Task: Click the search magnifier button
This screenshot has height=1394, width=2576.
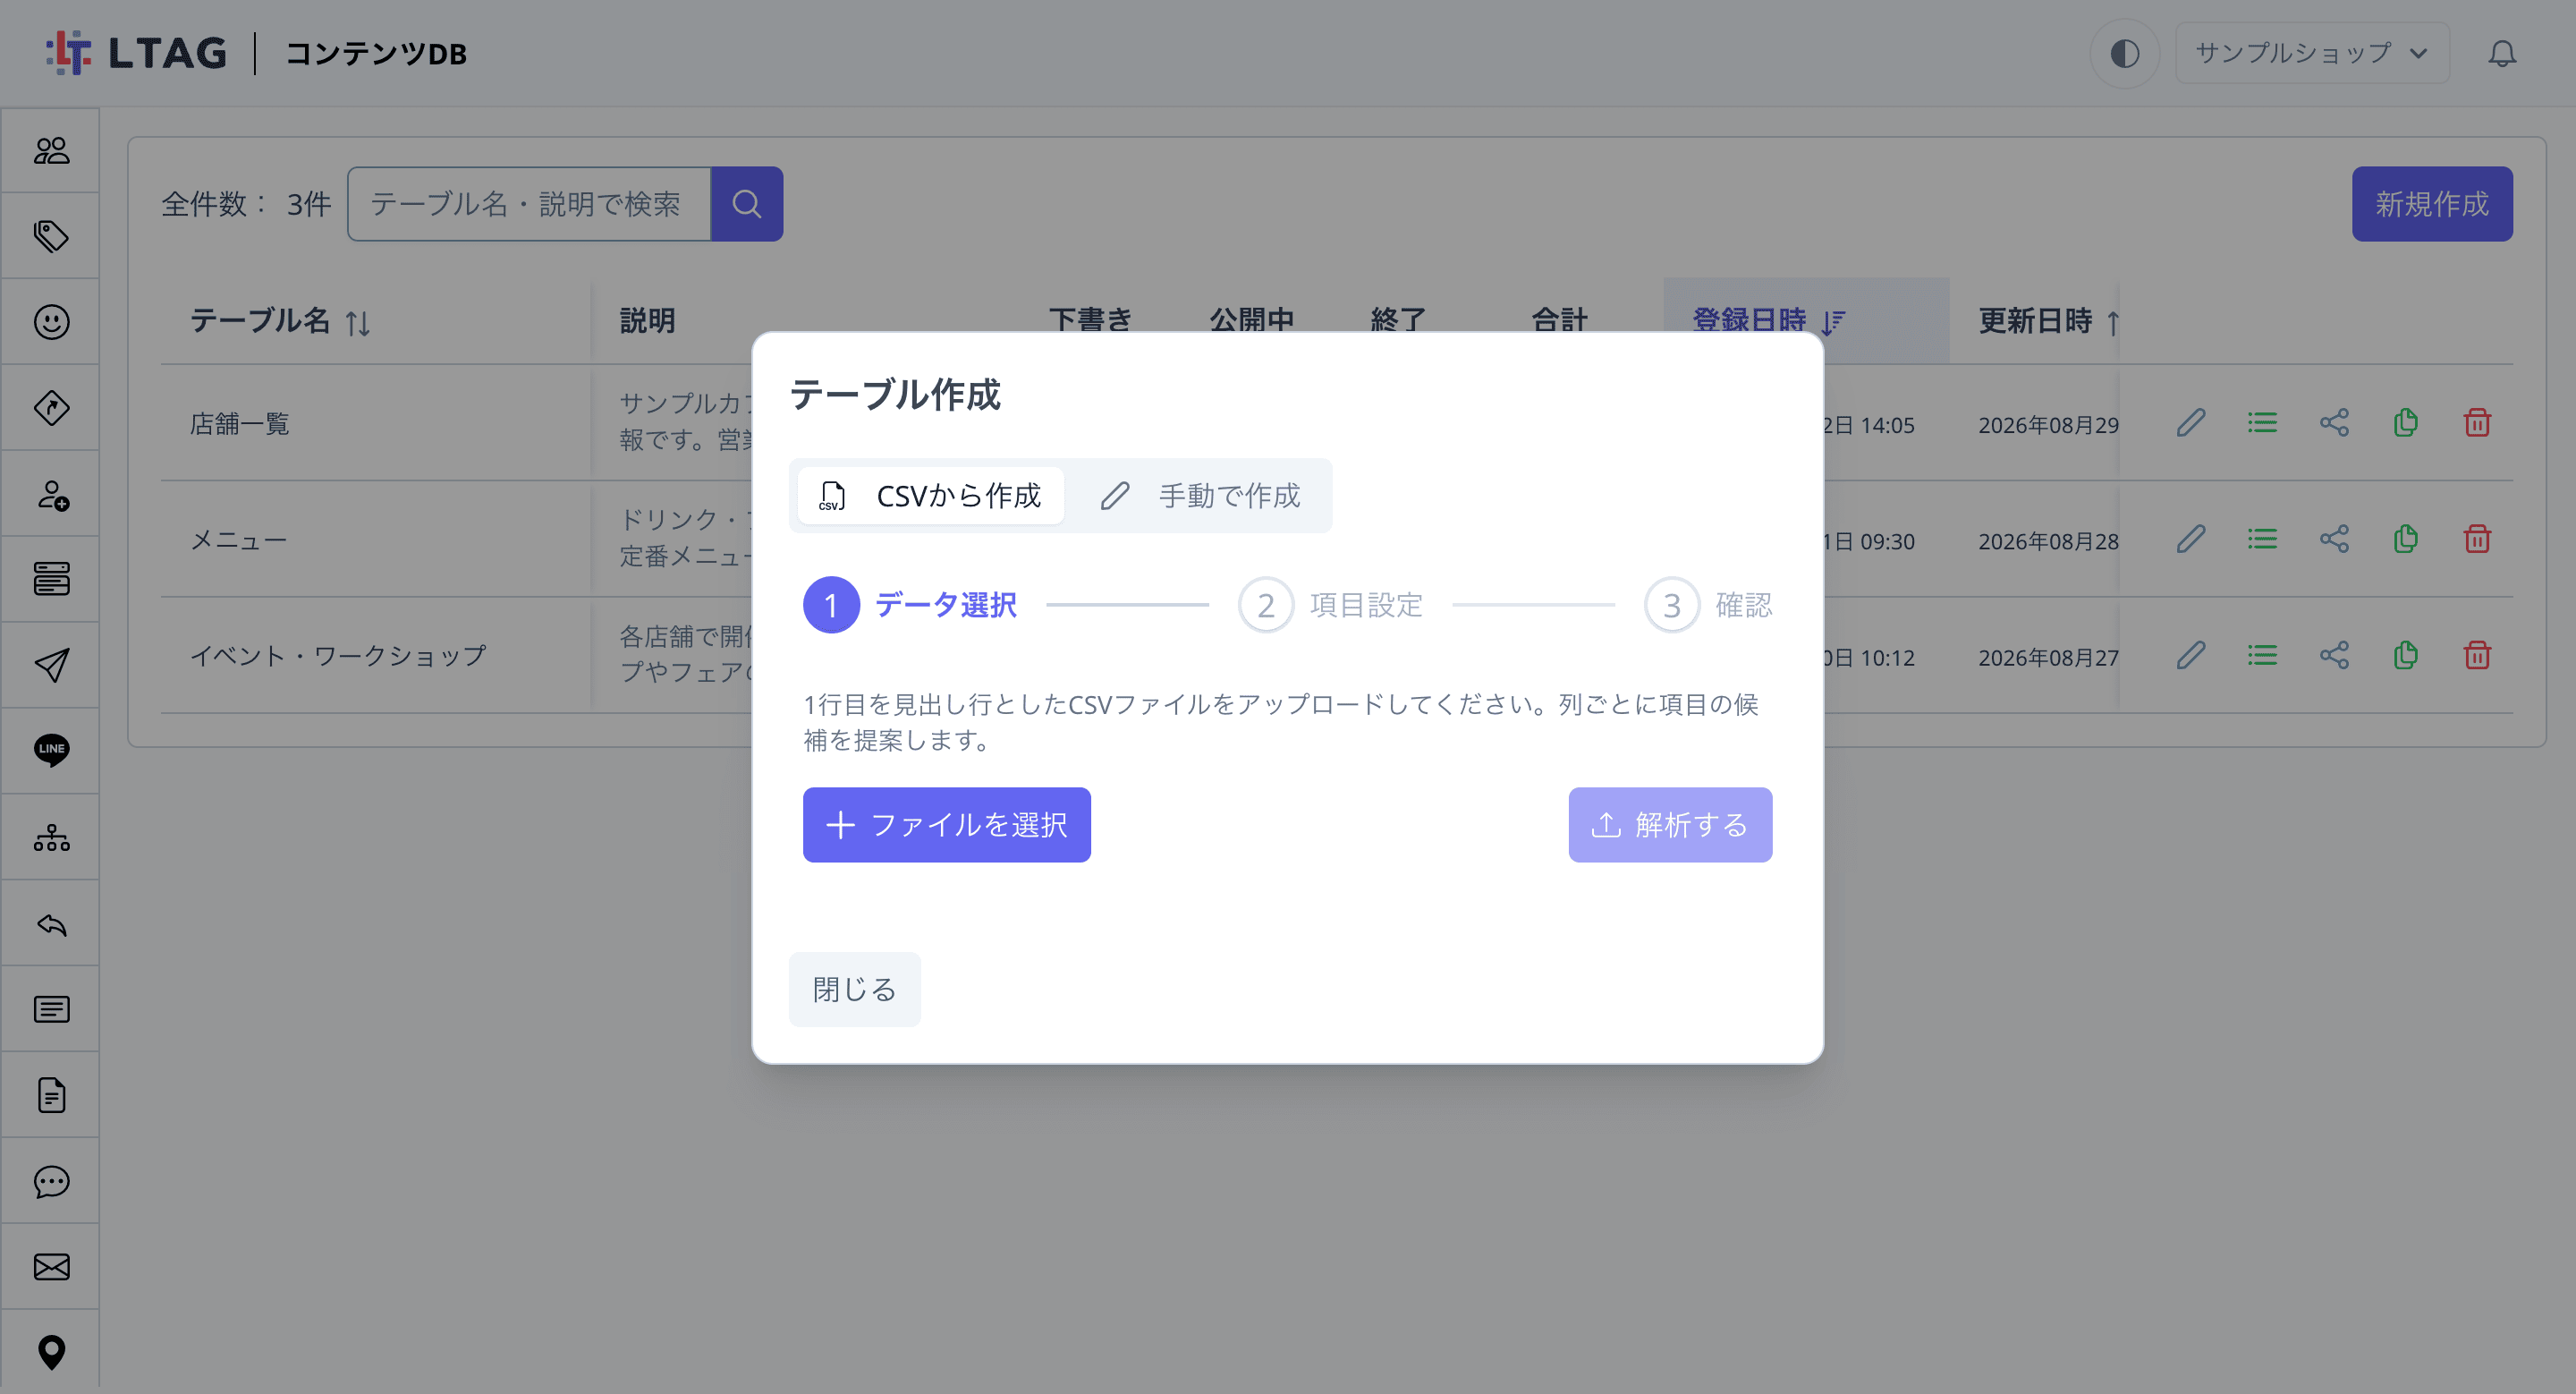Action: (746, 204)
